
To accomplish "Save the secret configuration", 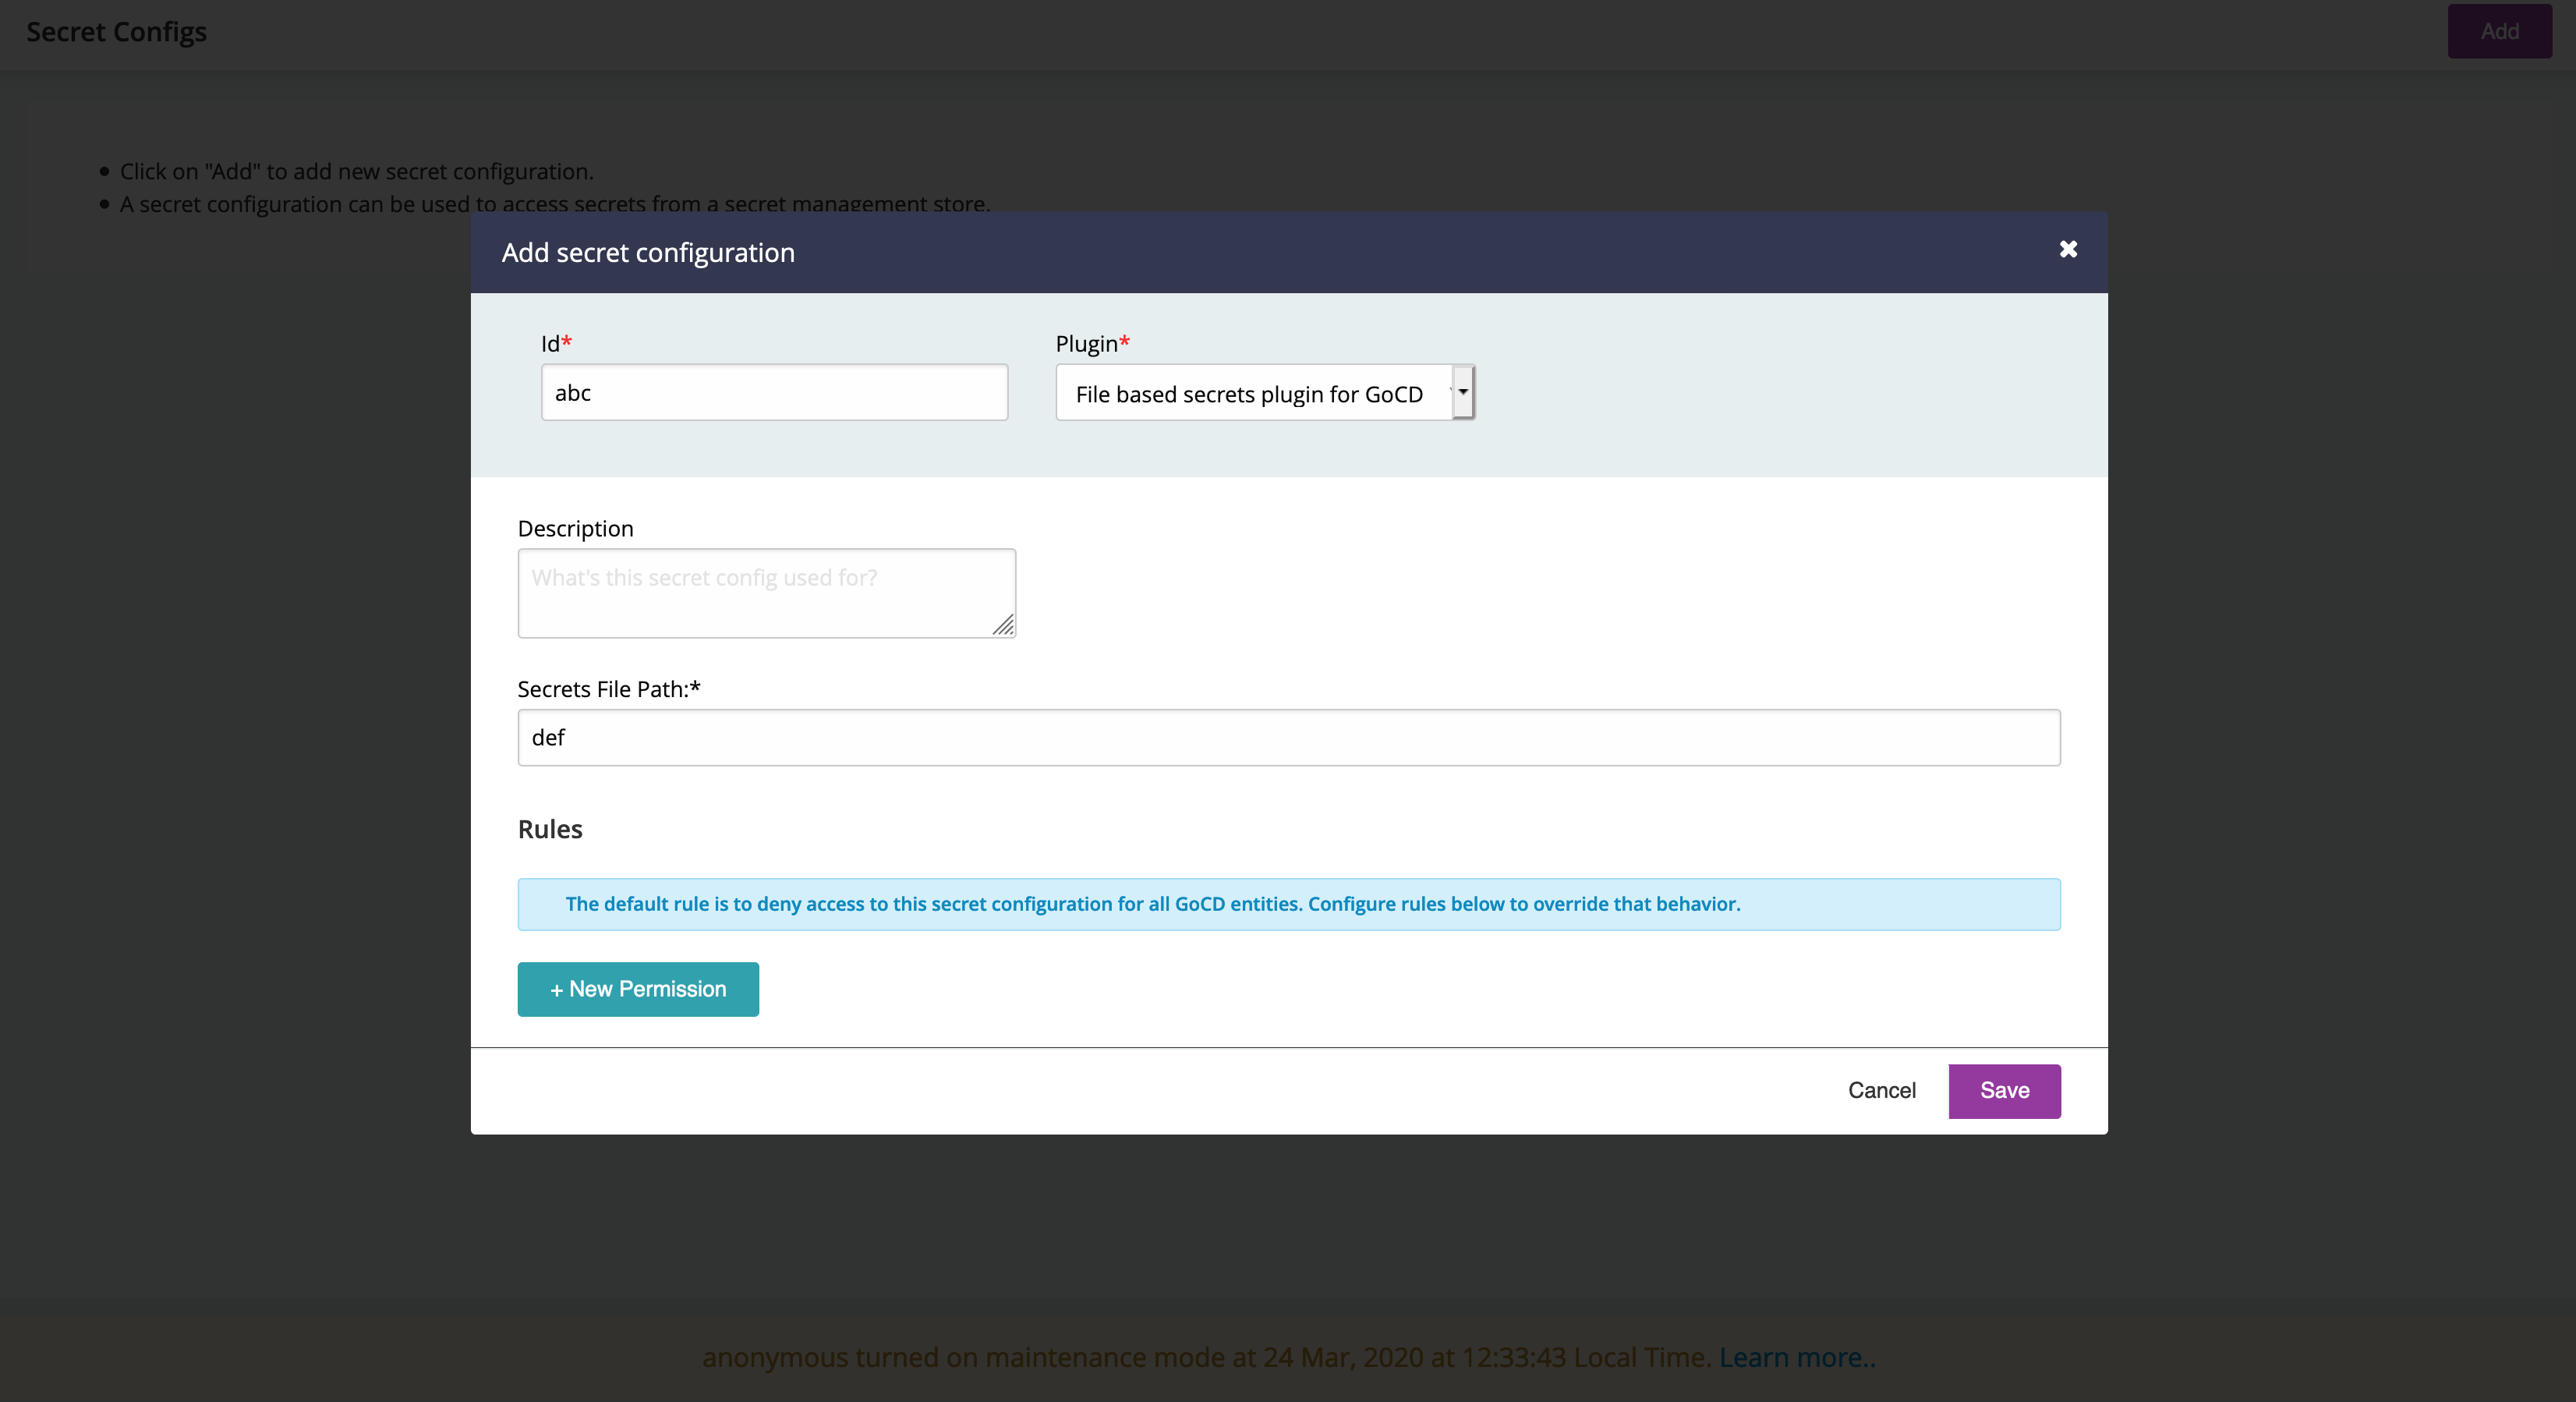I will coord(2004,1090).
